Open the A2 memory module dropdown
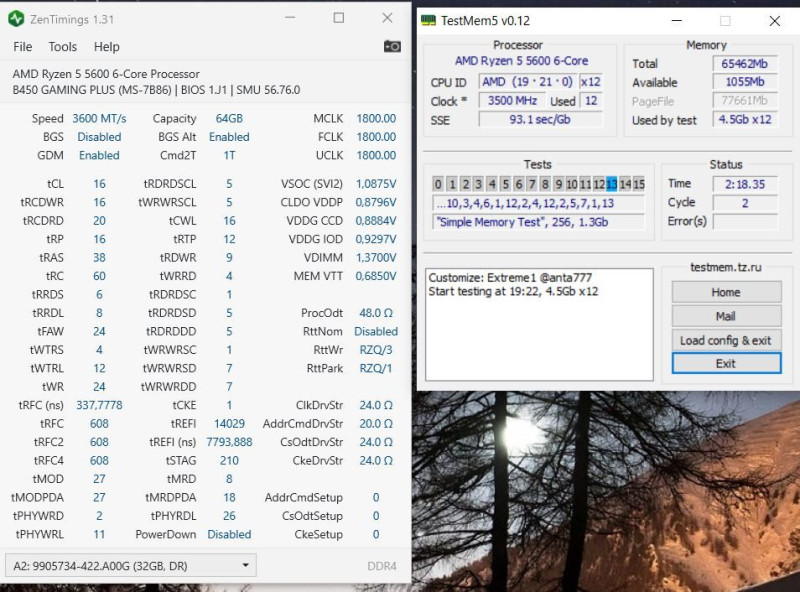 pos(131,565)
